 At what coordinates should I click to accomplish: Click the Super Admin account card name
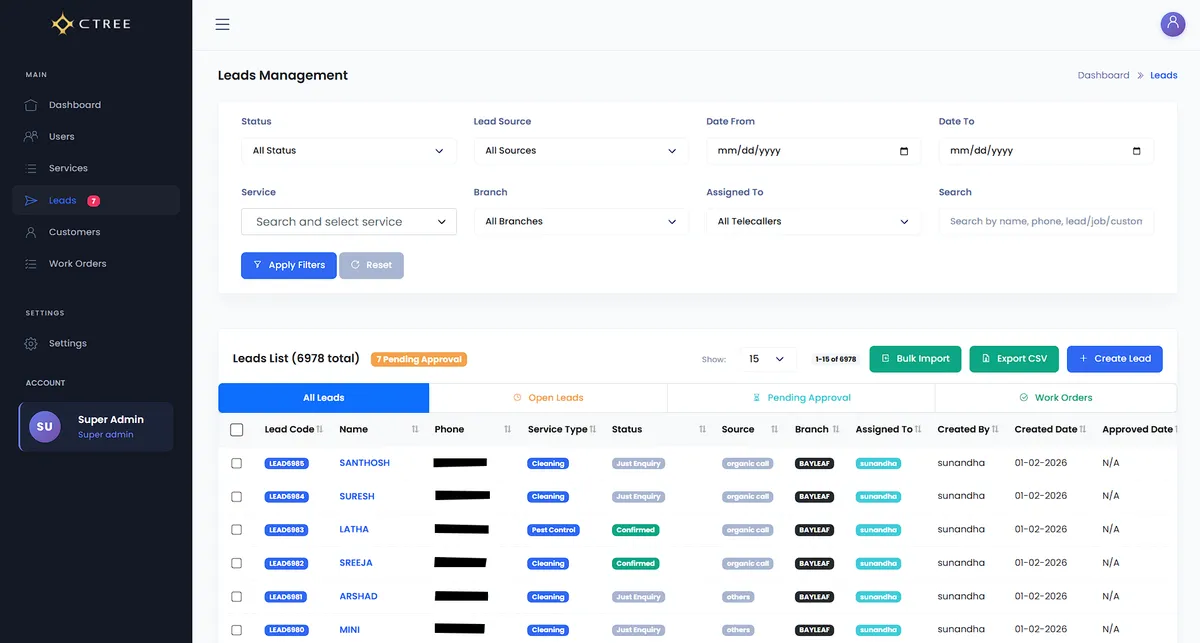111,420
